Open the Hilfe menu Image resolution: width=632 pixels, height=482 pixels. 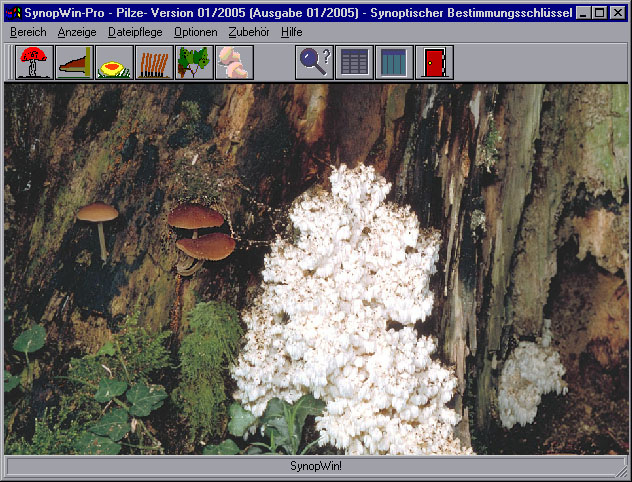click(x=291, y=32)
